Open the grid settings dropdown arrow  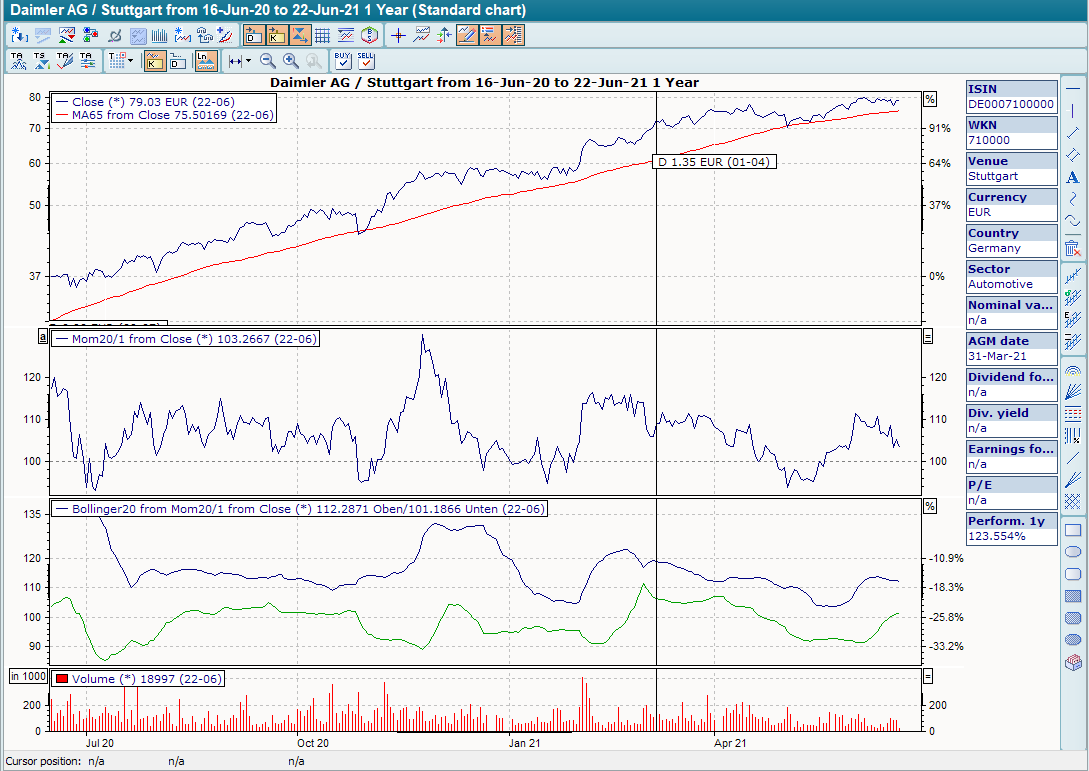[129, 61]
